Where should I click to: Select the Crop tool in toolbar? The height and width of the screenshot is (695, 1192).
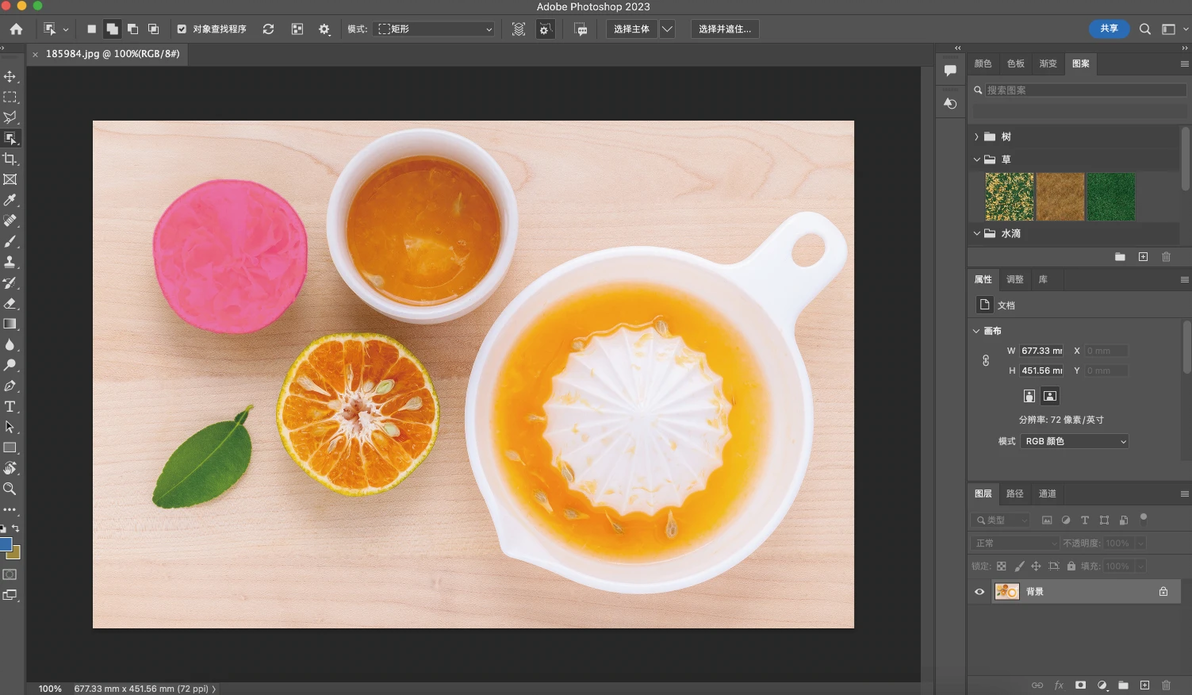[10, 159]
